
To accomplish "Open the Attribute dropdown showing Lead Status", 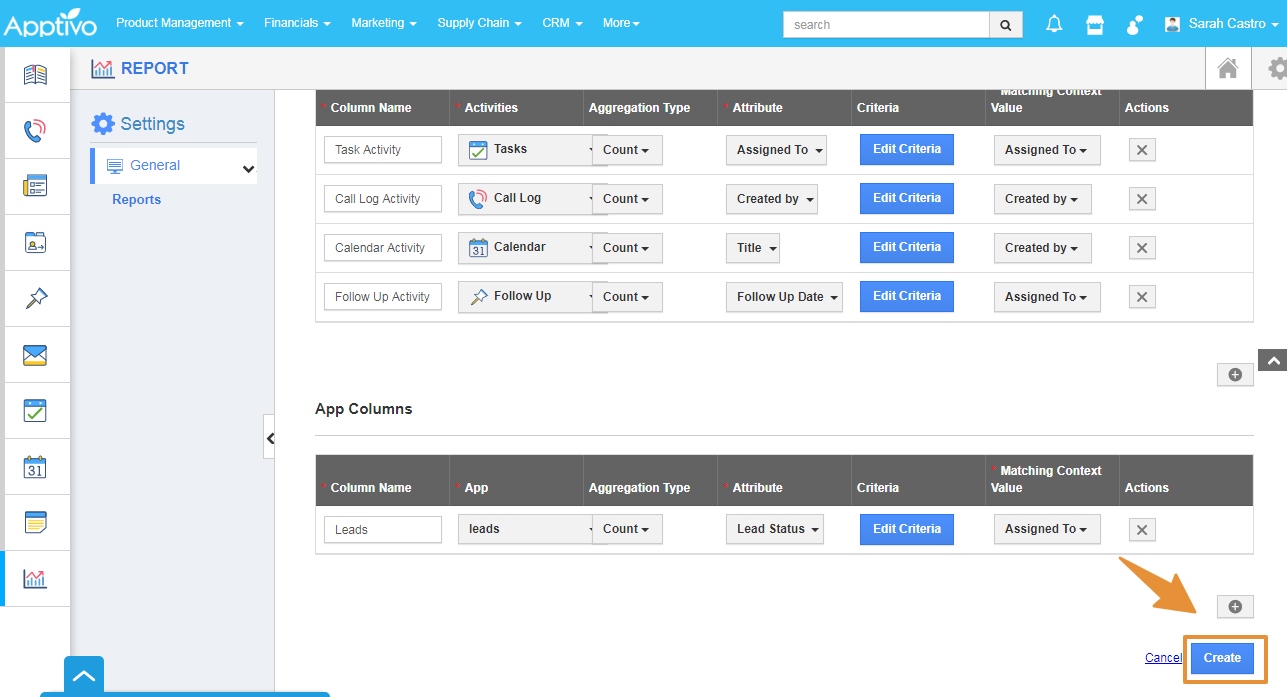I will pos(775,528).
